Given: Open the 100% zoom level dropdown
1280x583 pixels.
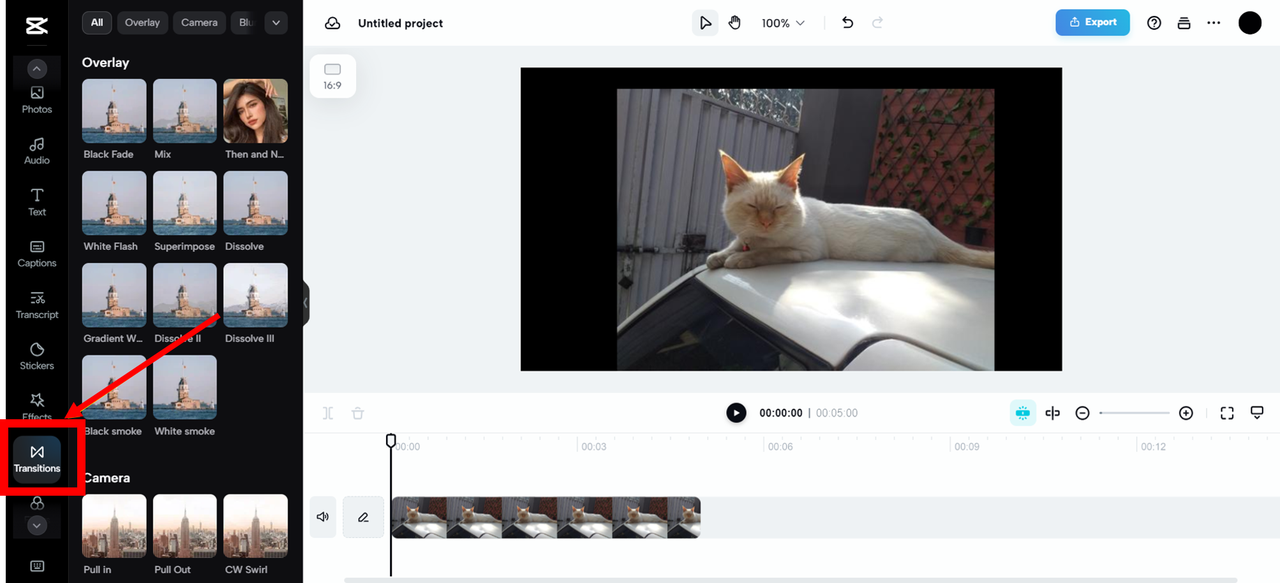Looking at the screenshot, I should (x=783, y=23).
